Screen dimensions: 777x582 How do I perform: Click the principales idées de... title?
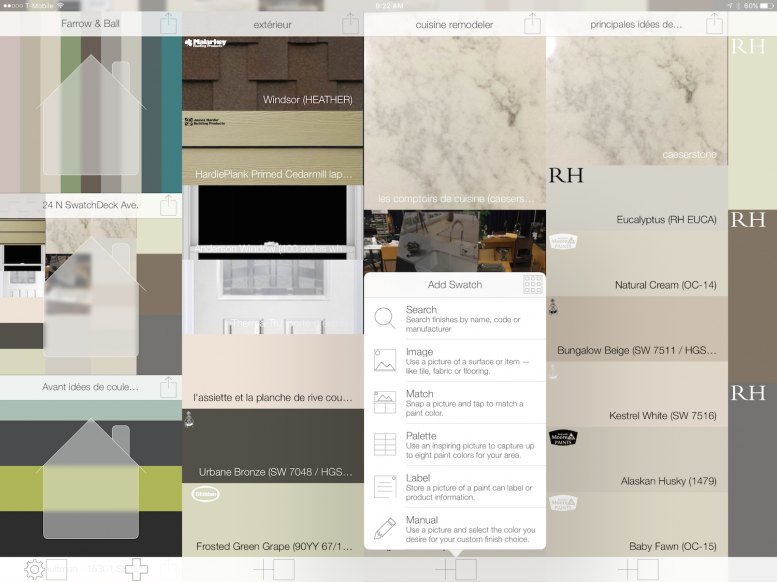pyautogui.click(x=636, y=24)
